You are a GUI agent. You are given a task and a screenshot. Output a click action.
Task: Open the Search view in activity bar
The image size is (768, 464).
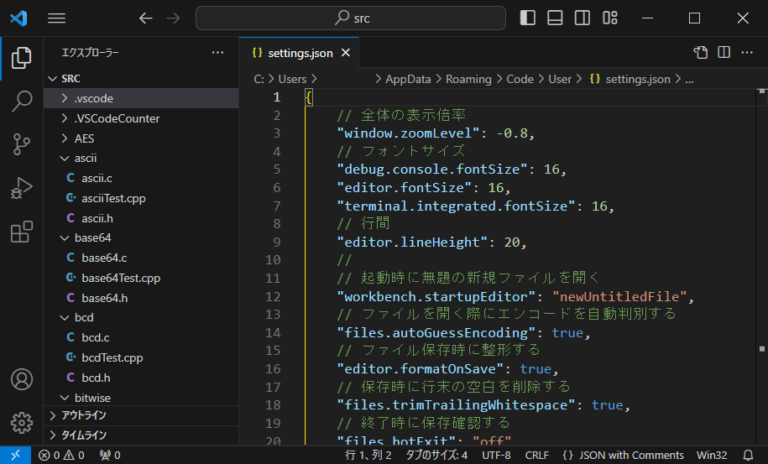[21, 100]
